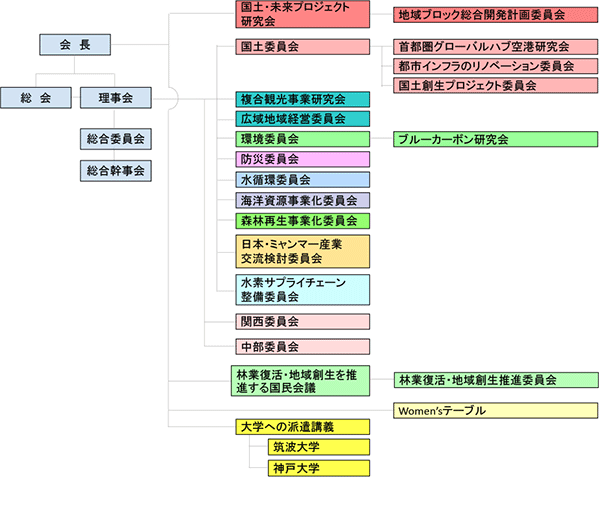Select 水素サプライチェーン整備委員会 box
The image size is (599, 507).
click(x=303, y=290)
